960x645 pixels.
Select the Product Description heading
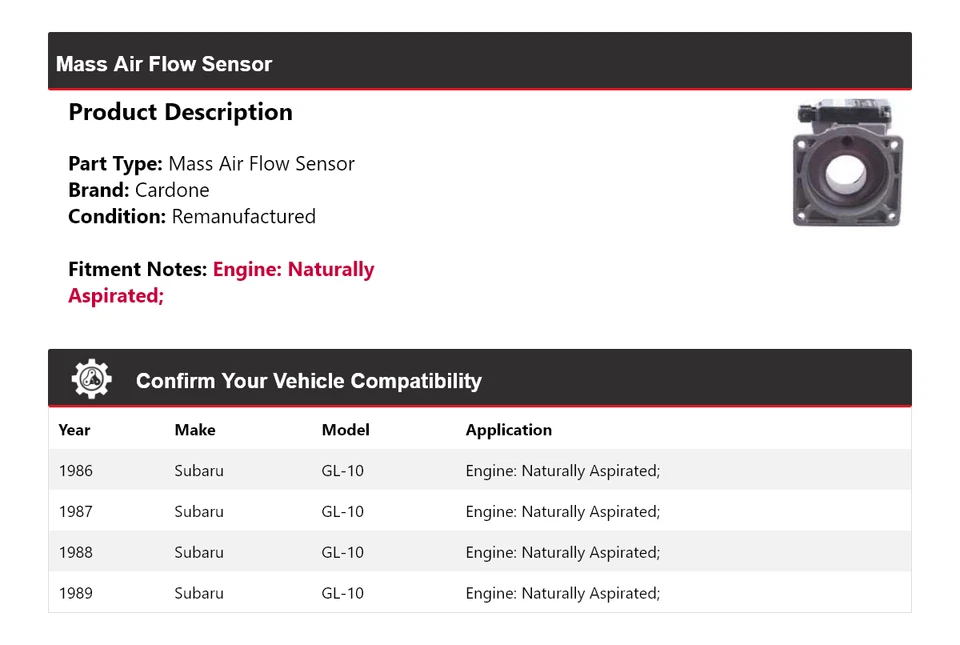[180, 112]
